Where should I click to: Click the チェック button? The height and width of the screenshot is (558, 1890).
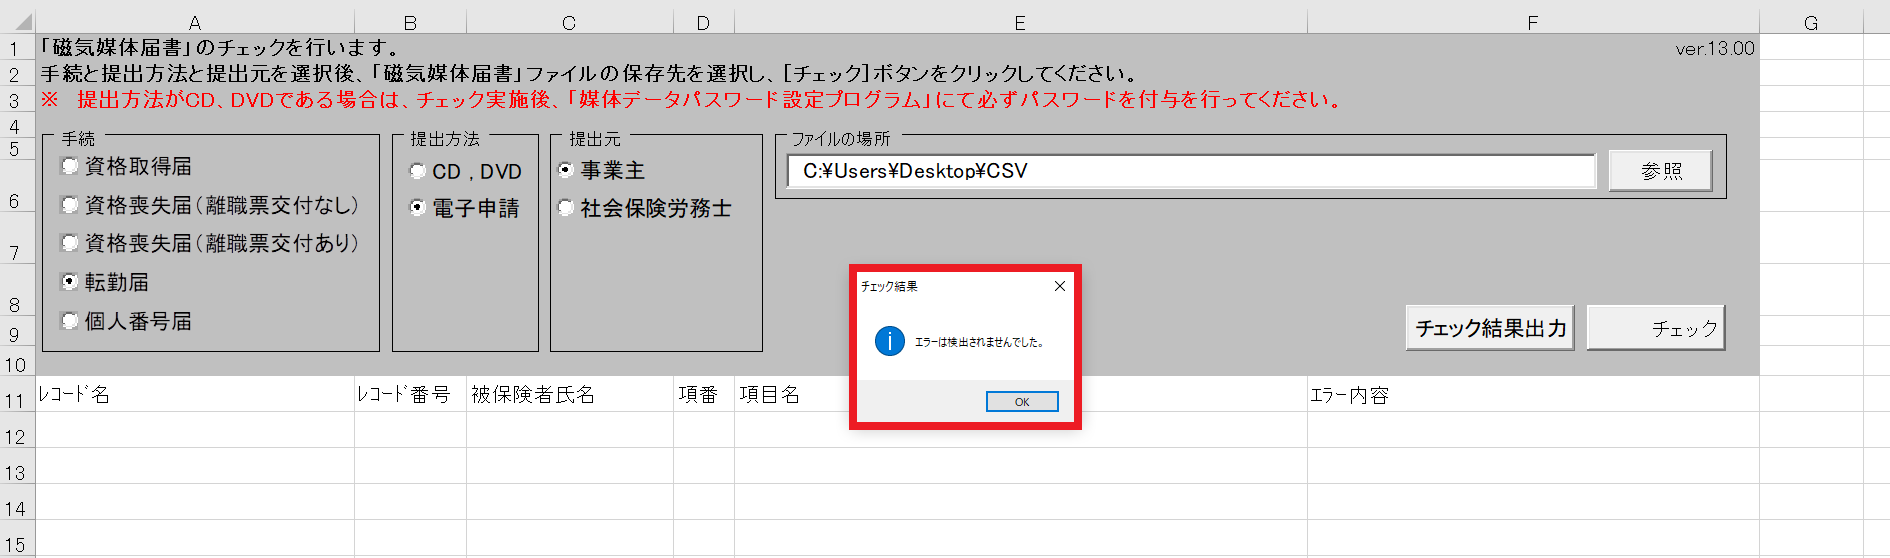pos(1656,328)
